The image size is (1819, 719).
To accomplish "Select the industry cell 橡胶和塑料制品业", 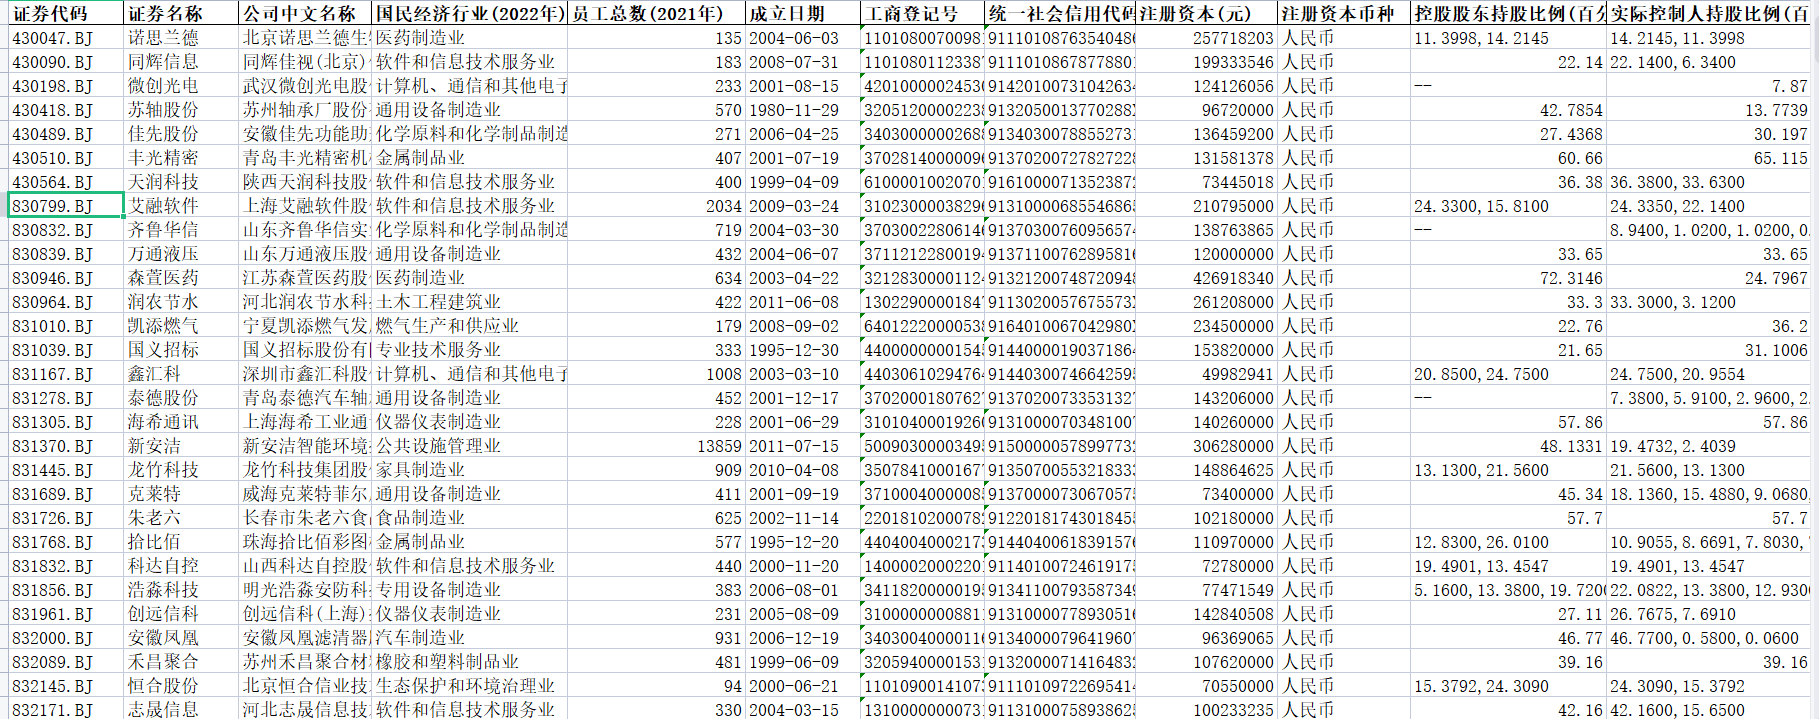I will coord(469,662).
